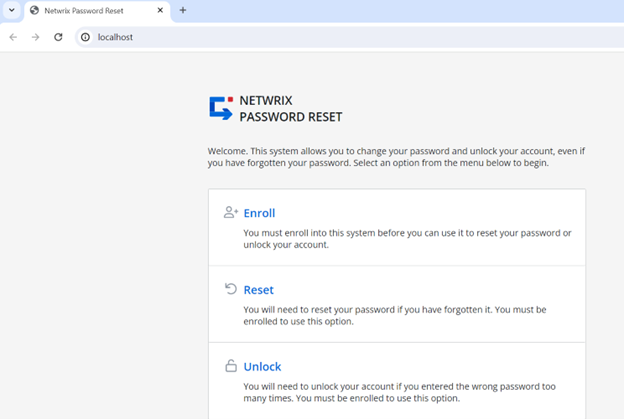This screenshot has height=419, width=624.
Task: Click the globe favicon on the browser tab
Action: [x=35, y=10]
